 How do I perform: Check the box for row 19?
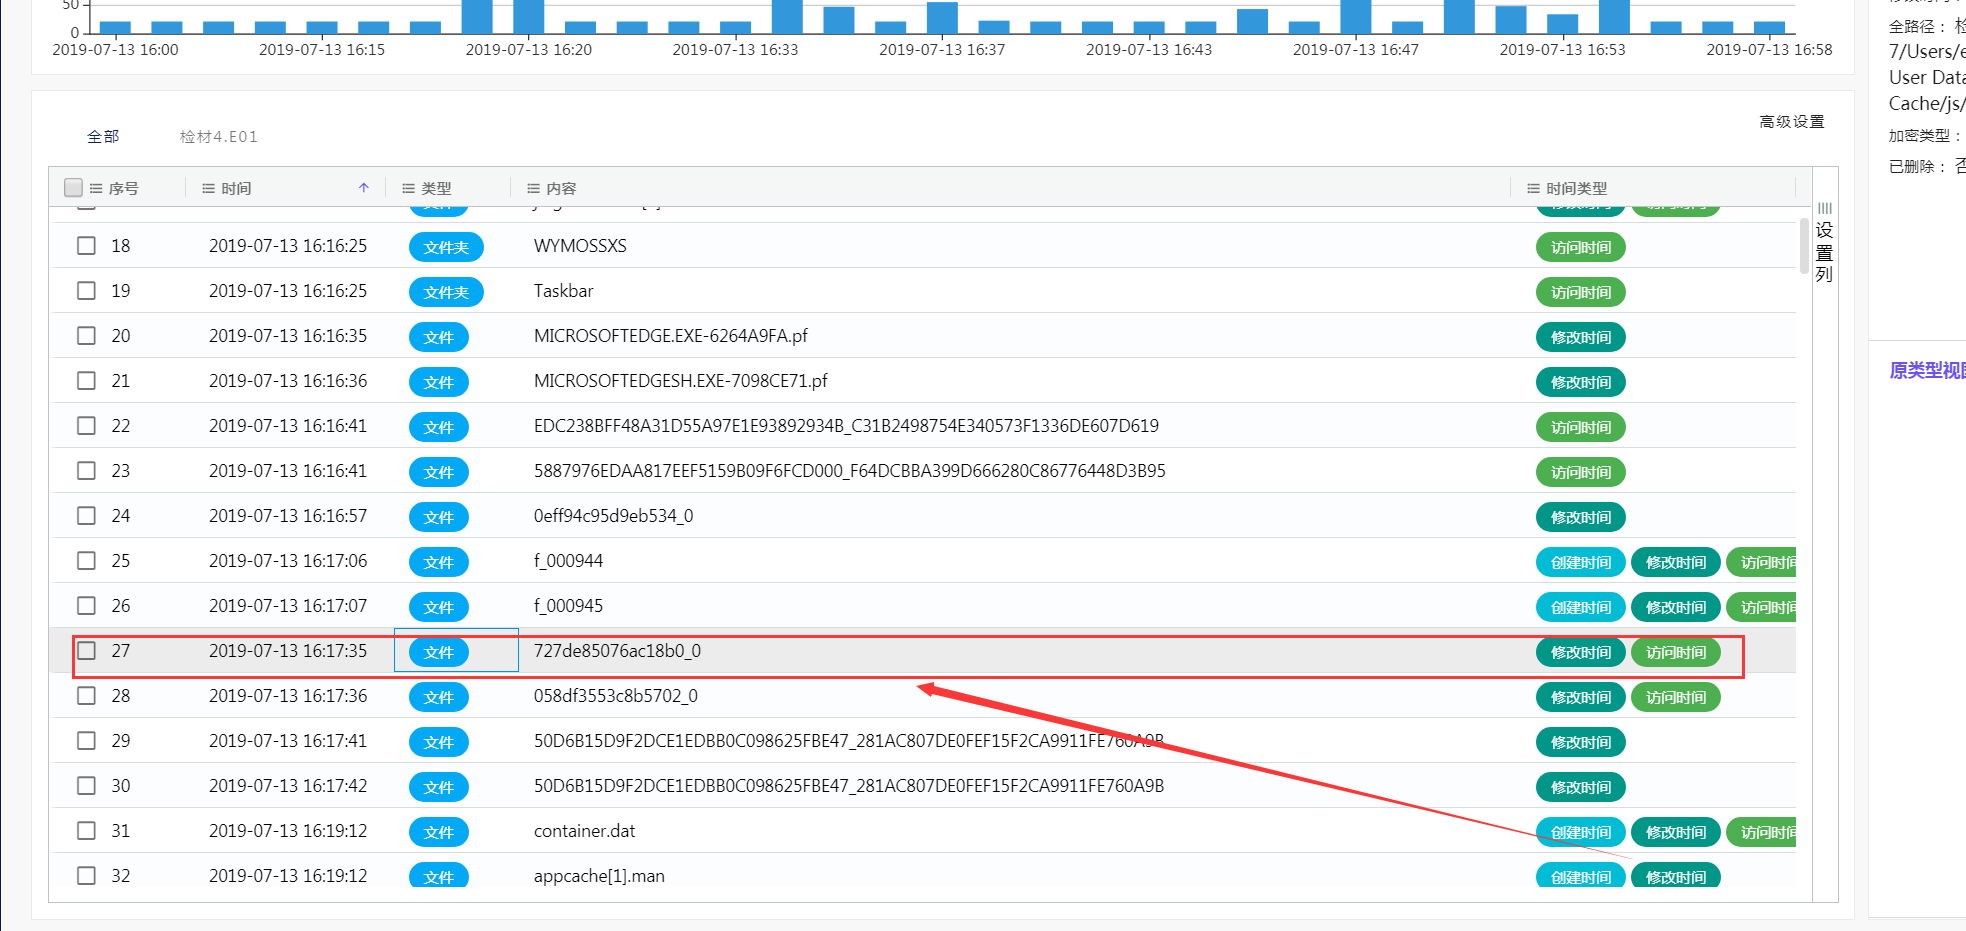(x=87, y=290)
